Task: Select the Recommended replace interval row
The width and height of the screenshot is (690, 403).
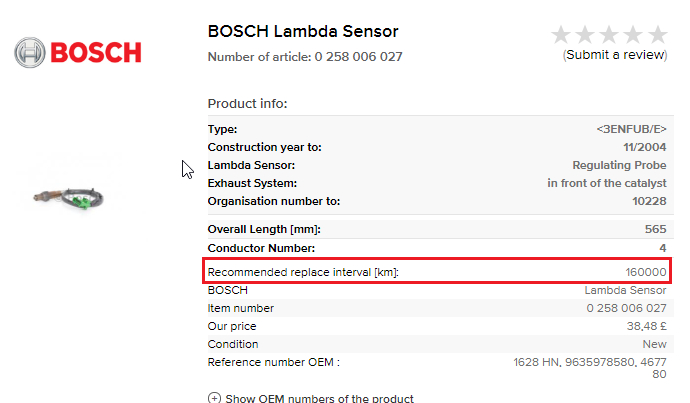Action: (x=437, y=272)
